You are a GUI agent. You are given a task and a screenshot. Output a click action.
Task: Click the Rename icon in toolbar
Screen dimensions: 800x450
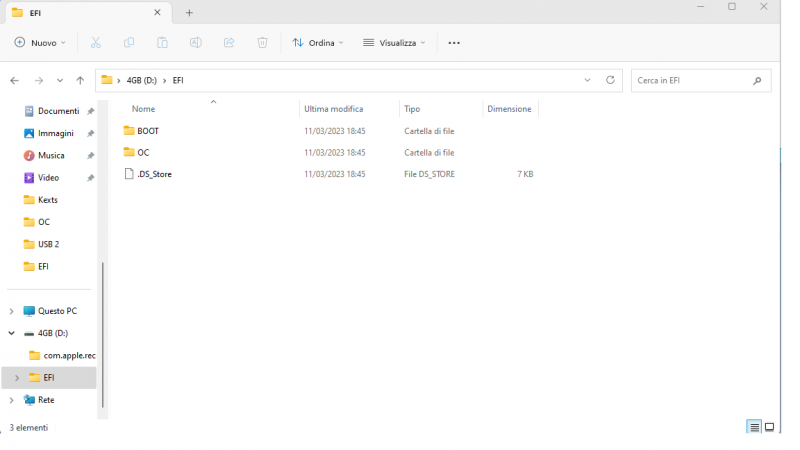click(x=196, y=43)
